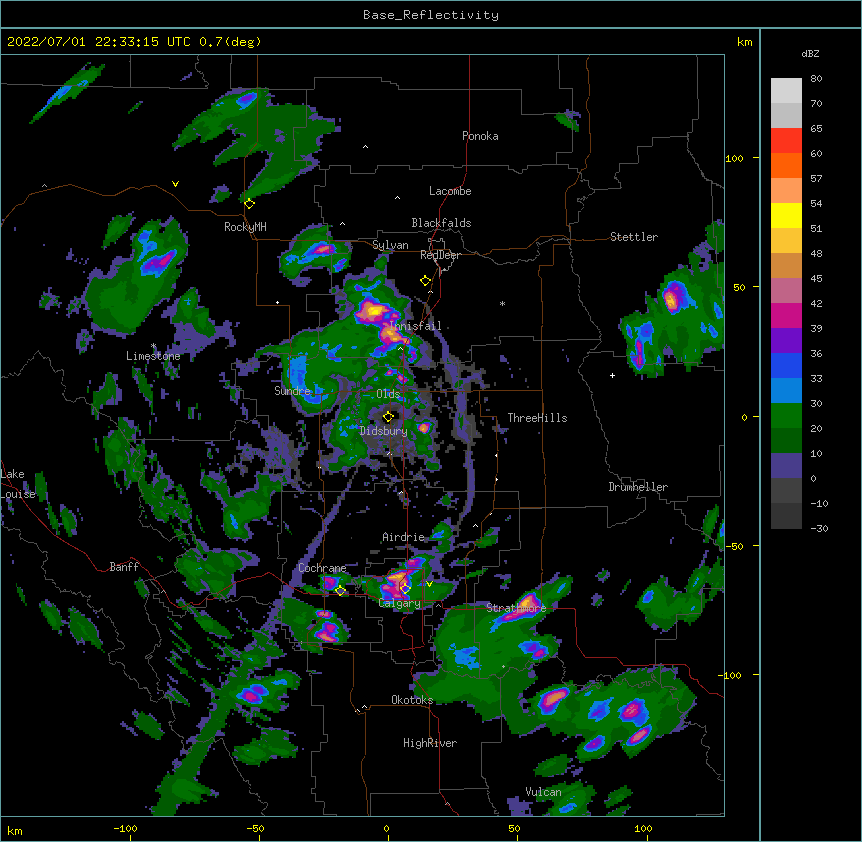Screen dimensions: 862x842
Task: Click the RedDeer city label
Action: point(440,255)
